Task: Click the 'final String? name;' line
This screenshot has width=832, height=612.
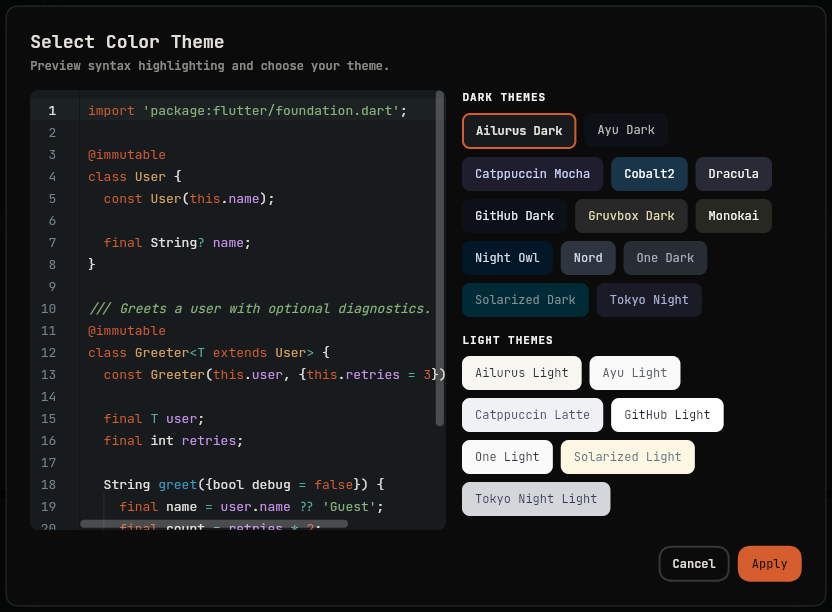Action: [177, 243]
